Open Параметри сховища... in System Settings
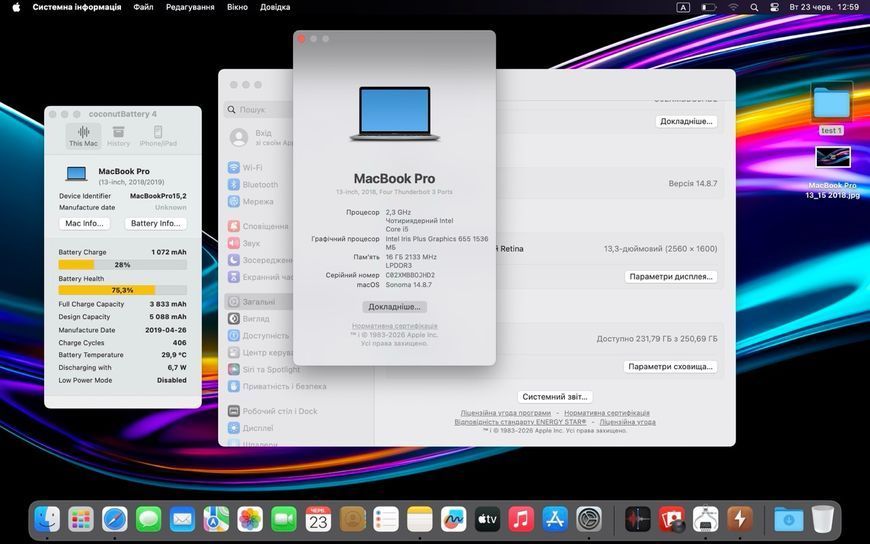The width and height of the screenshot is (870, 544). click(x=670, y=366)
